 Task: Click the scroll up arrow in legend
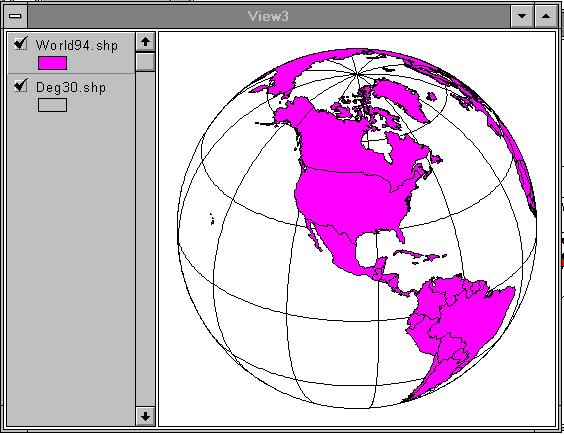pyautogui.click(x=145, y=42)
